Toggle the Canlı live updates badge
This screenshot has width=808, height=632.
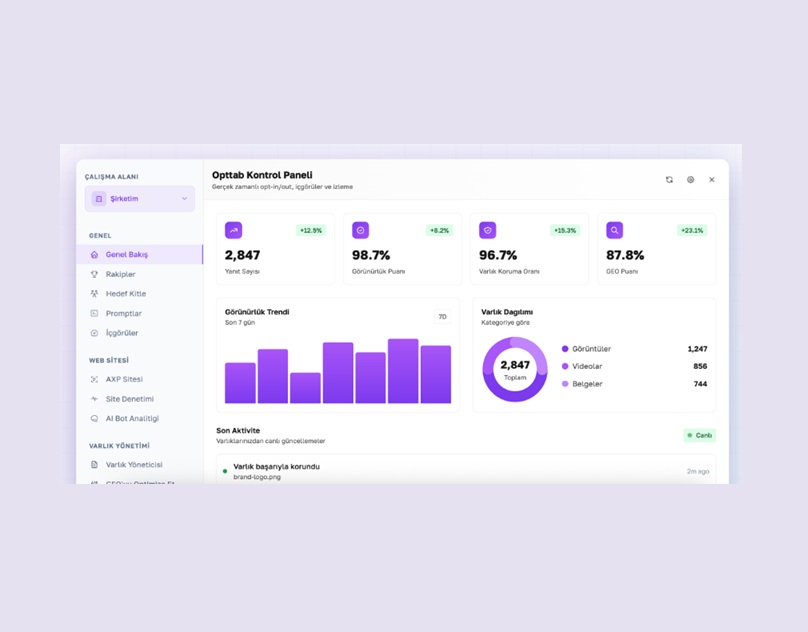click(x=699, y=435)
